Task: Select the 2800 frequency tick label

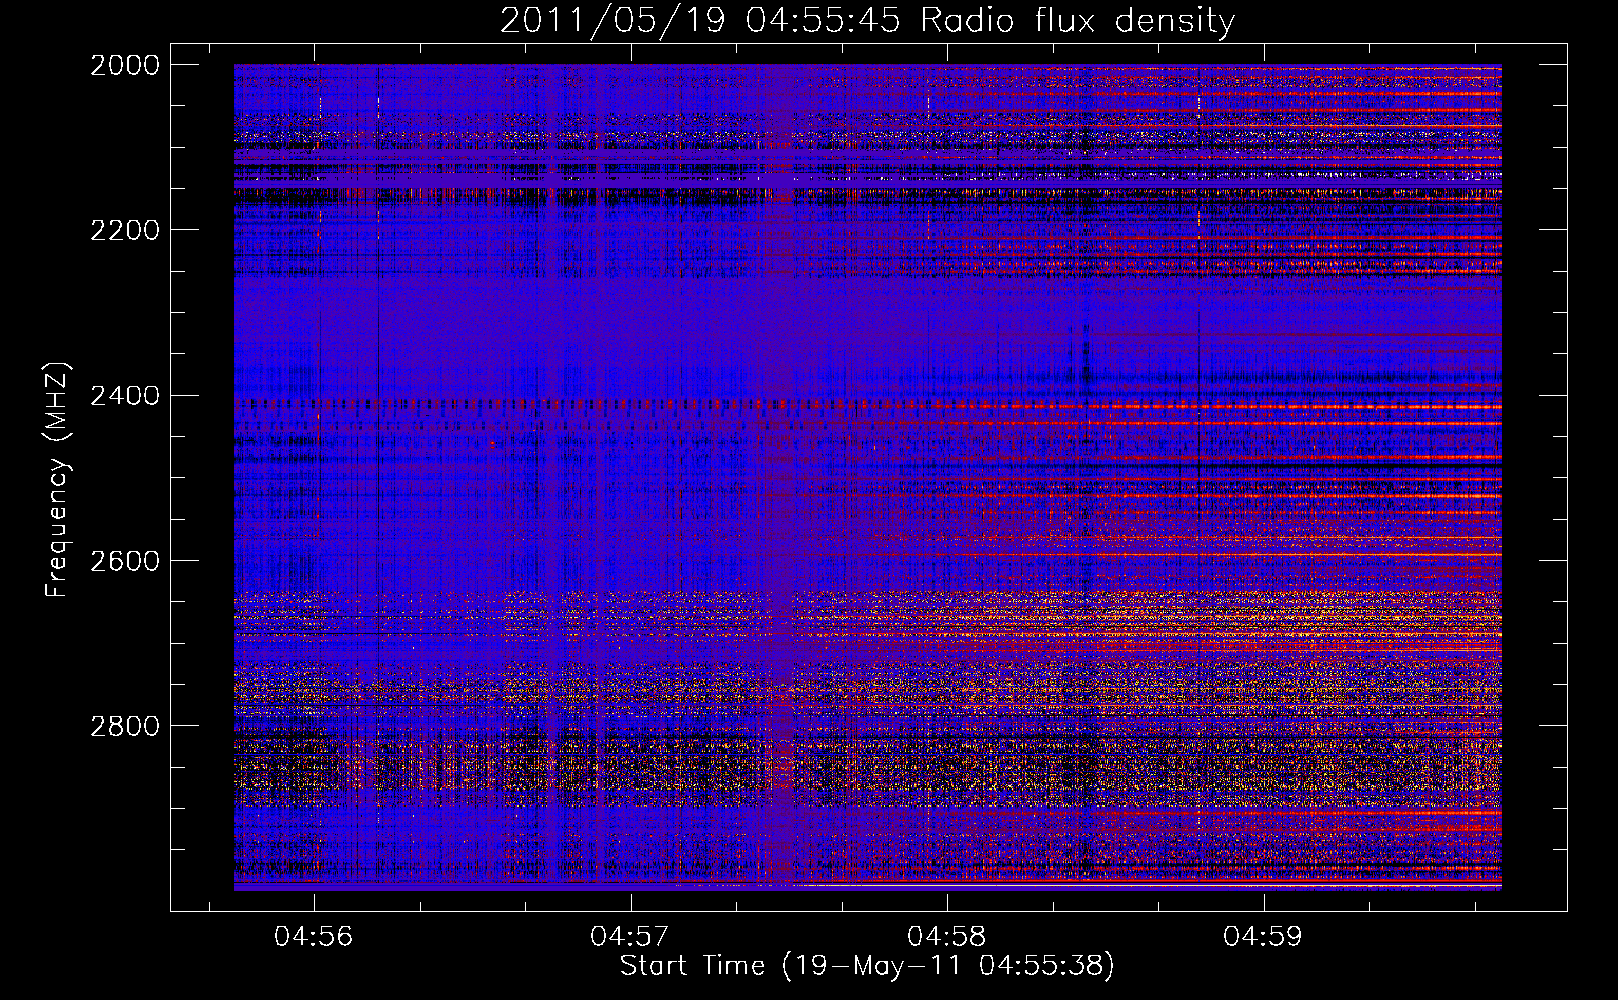Action: pyautogui.click(x=124, y=726)
